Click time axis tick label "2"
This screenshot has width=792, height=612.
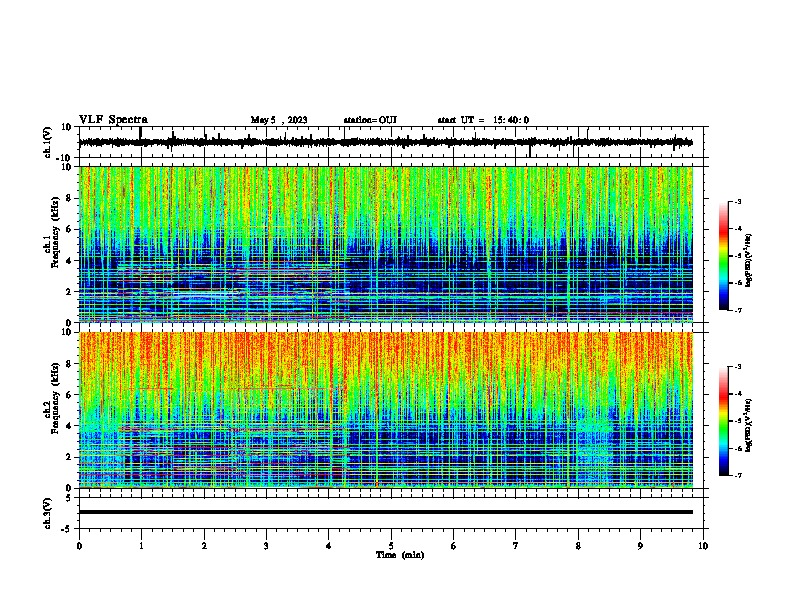[204, 546]
